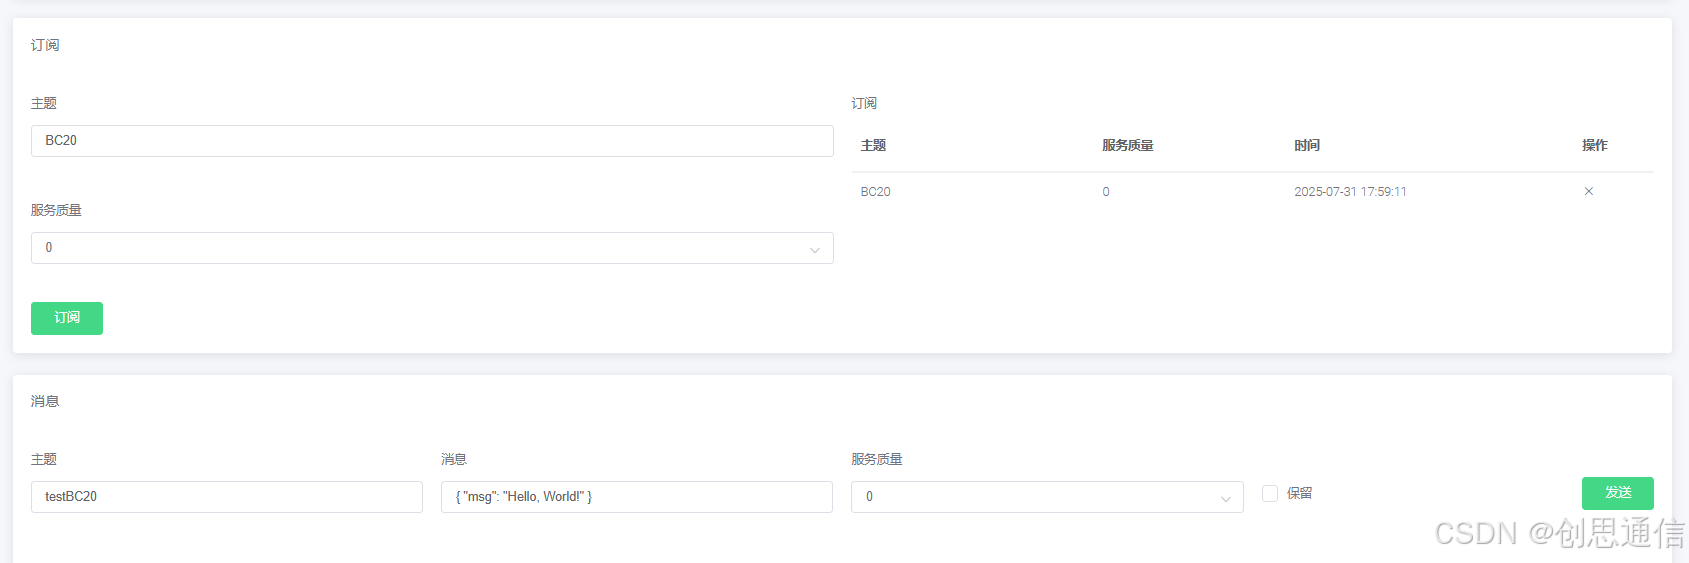Click the green 订阅 subscribe button
This screenshot has height=563, width=1689.
pos(67,318)
